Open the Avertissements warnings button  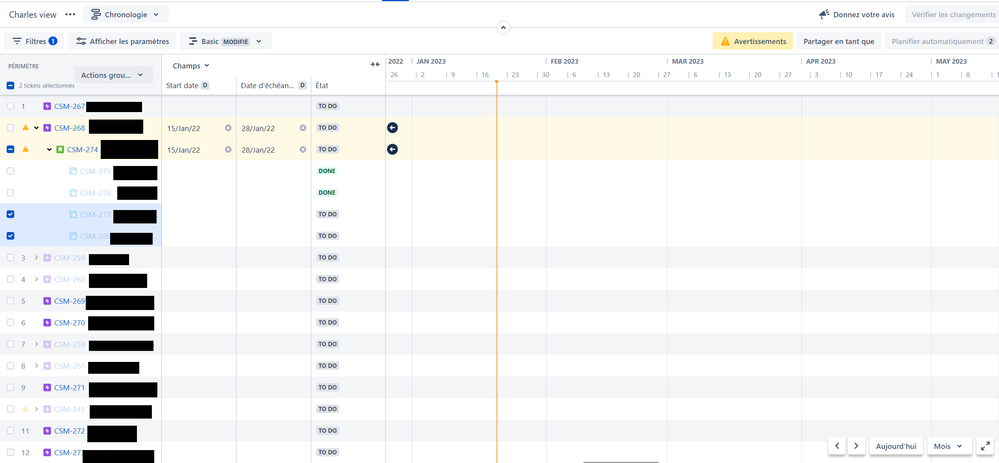coord(752,41)
